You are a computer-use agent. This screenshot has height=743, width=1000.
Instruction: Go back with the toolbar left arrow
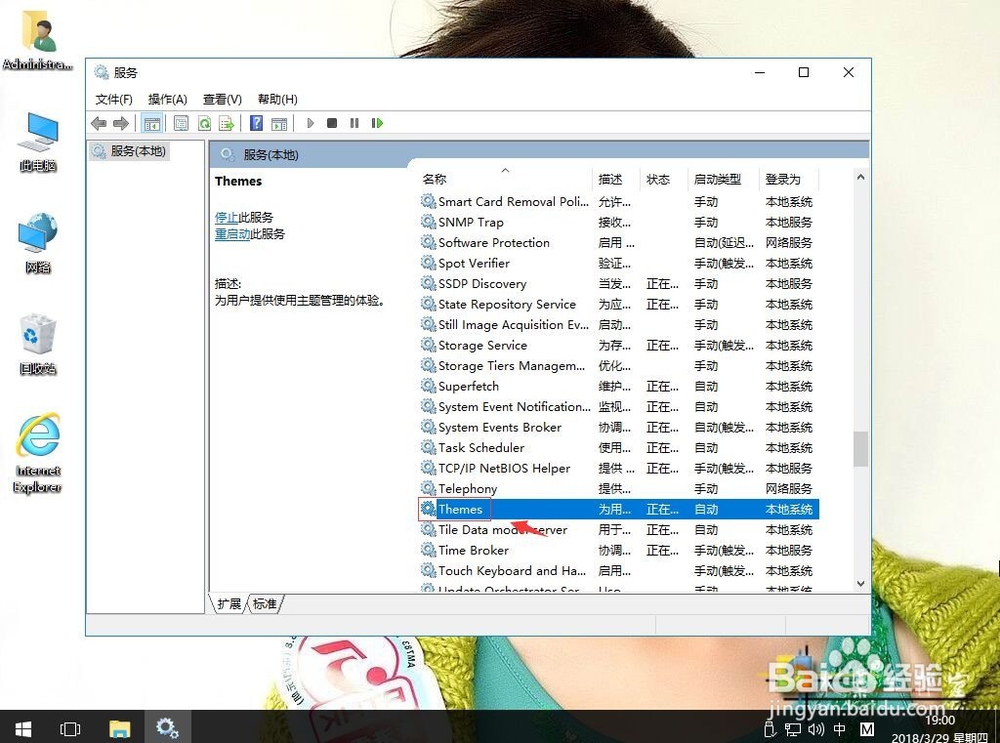pos(98,123)
